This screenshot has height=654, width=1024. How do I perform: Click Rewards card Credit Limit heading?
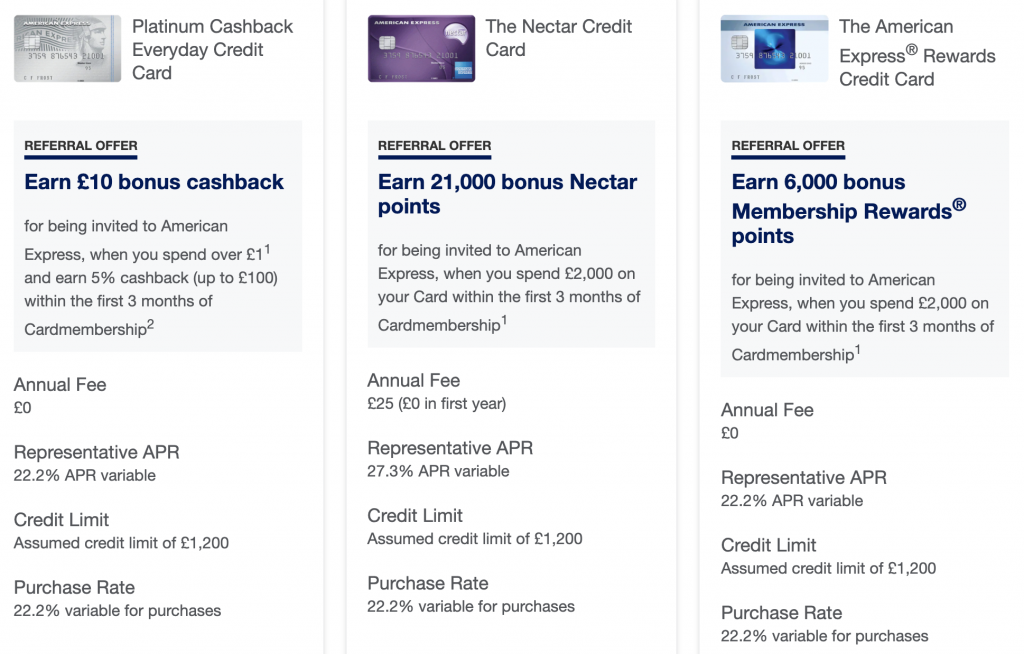pyautogui.click(x=769, y=545)
